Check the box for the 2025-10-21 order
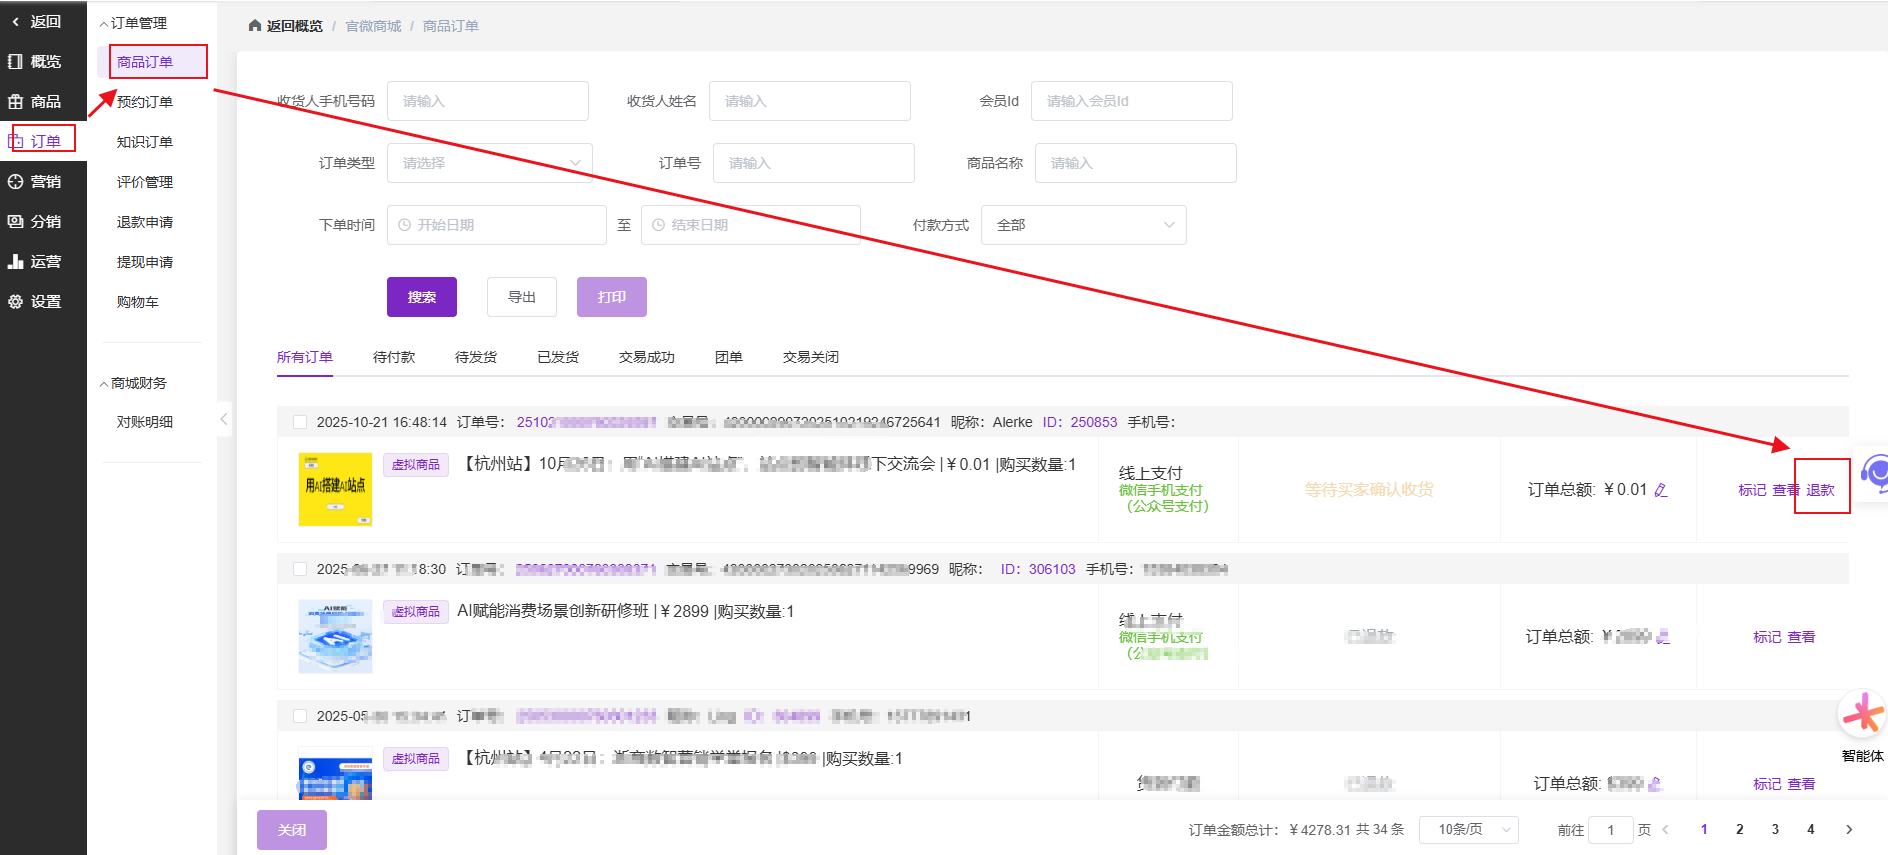The image size is (1888, 855). [x=300, y=422]
